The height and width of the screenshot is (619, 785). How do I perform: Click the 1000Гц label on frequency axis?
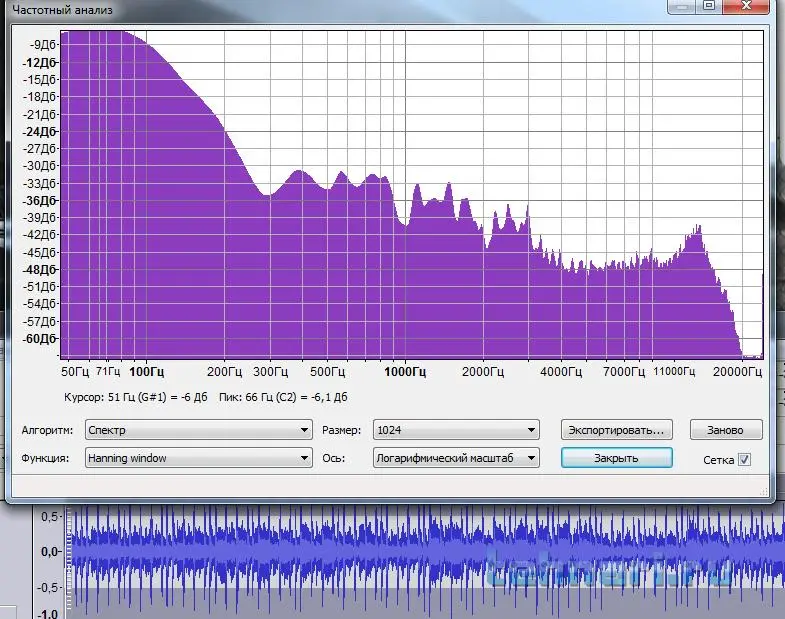pos(404,372)
